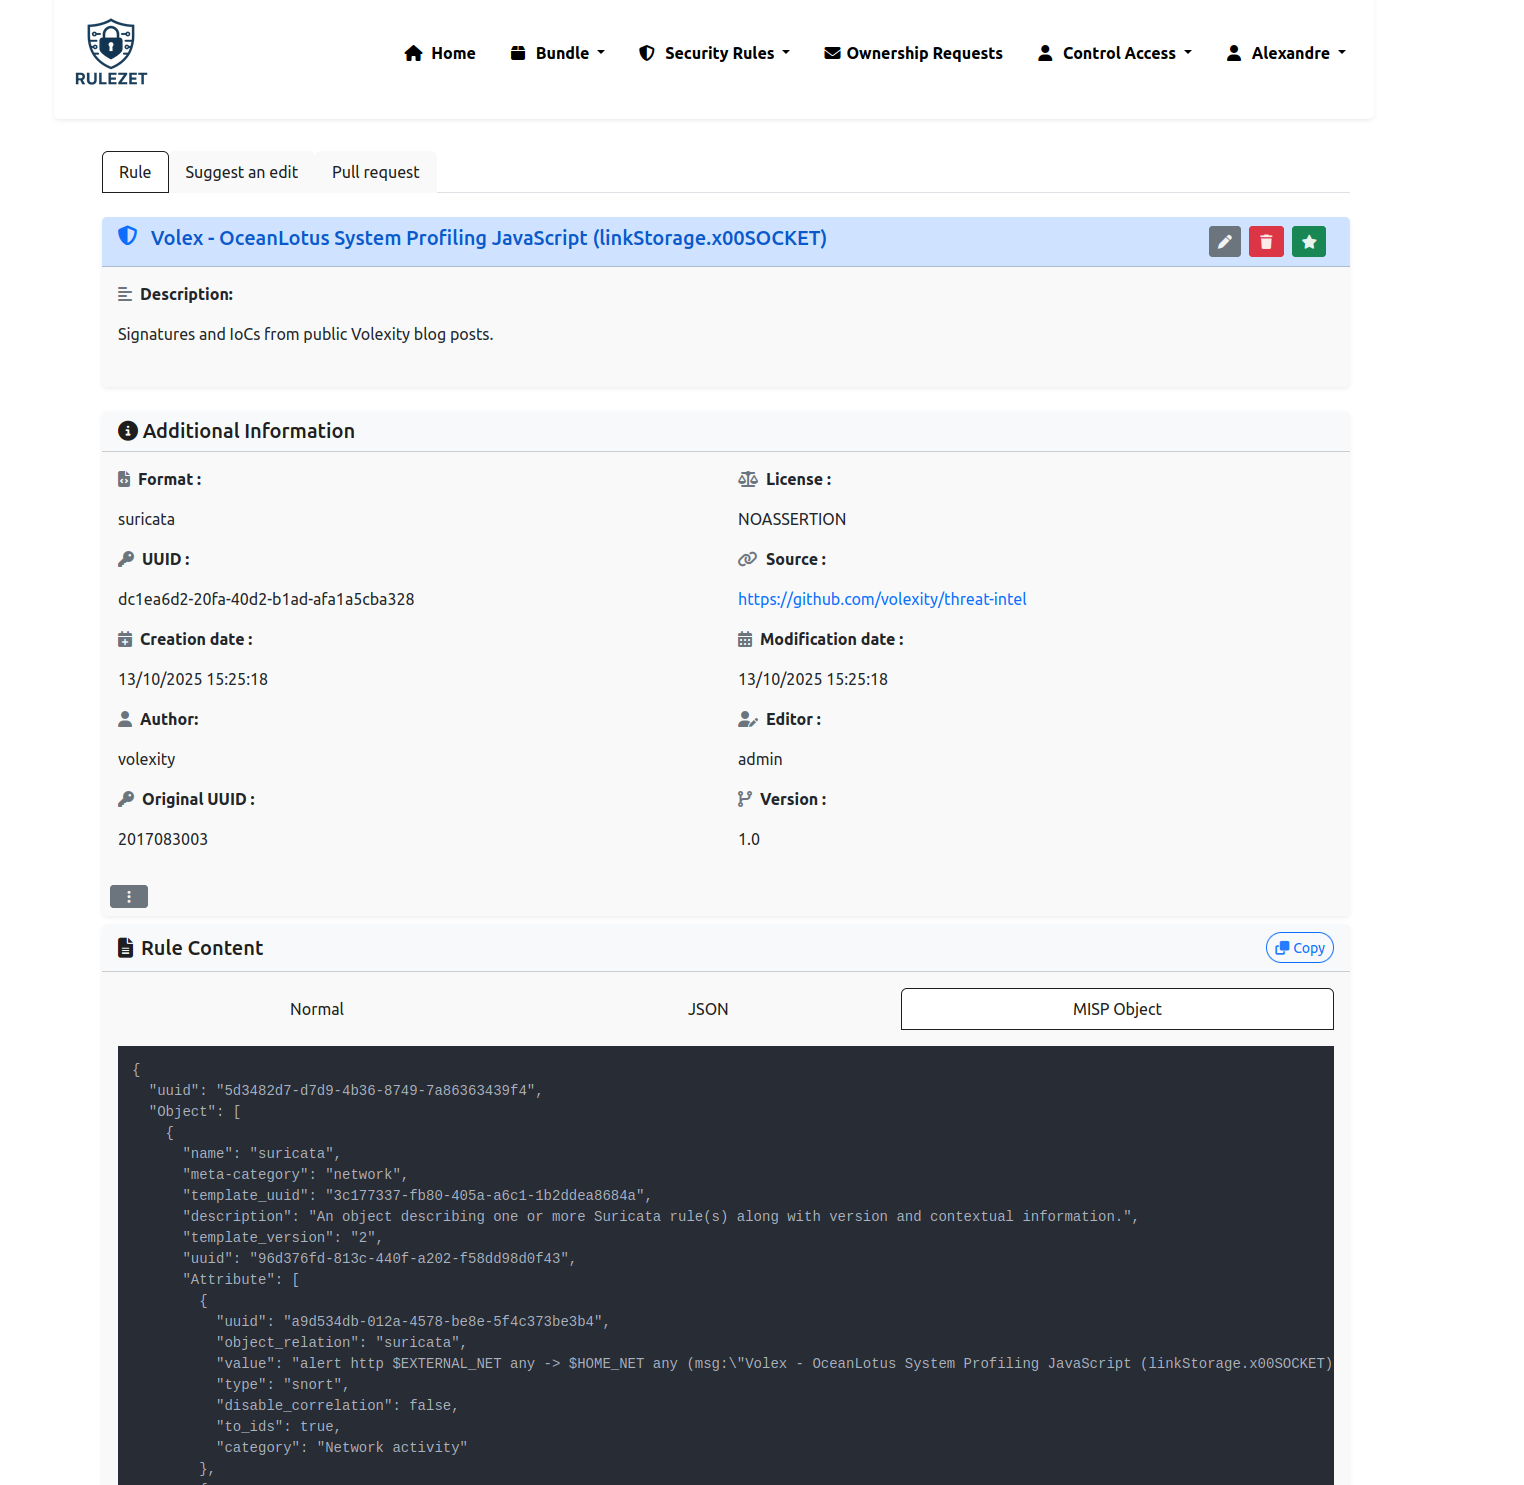Select the MISP Object view tab
This screenshot has height=1485, width=1524.
coord(1117,1009)
